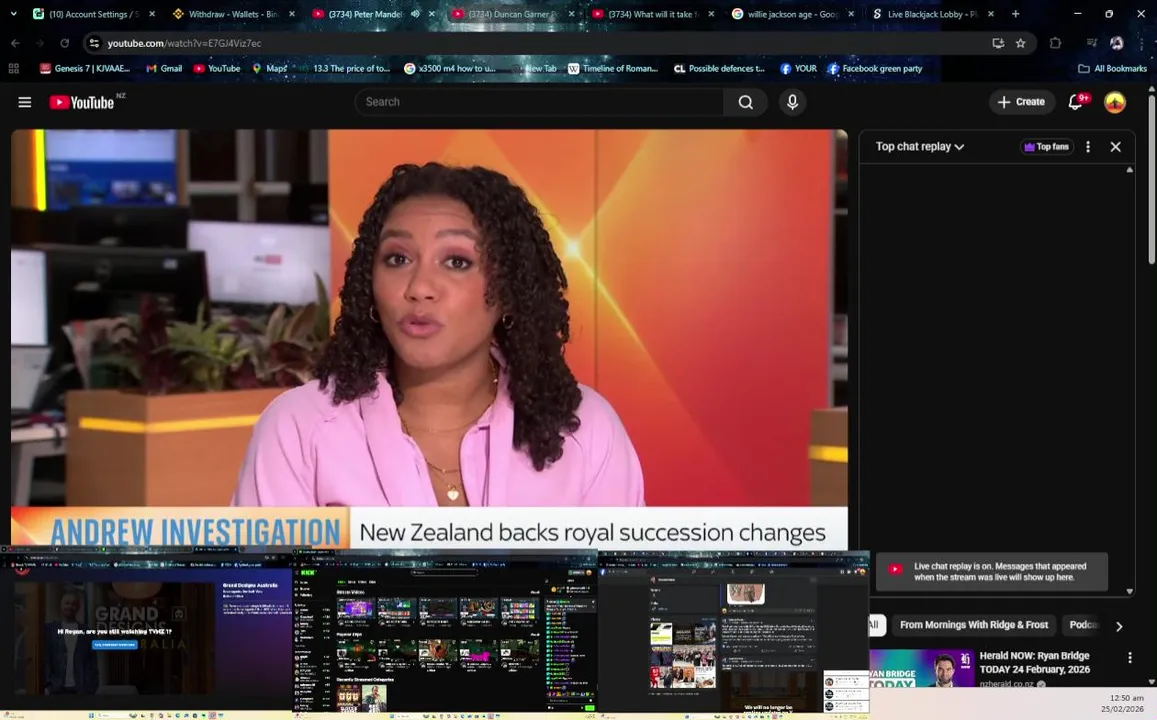1157x720 pixels.
Task: Open the Possible defences bookmark
Action: pyautogui.click(x=719, y=68)
